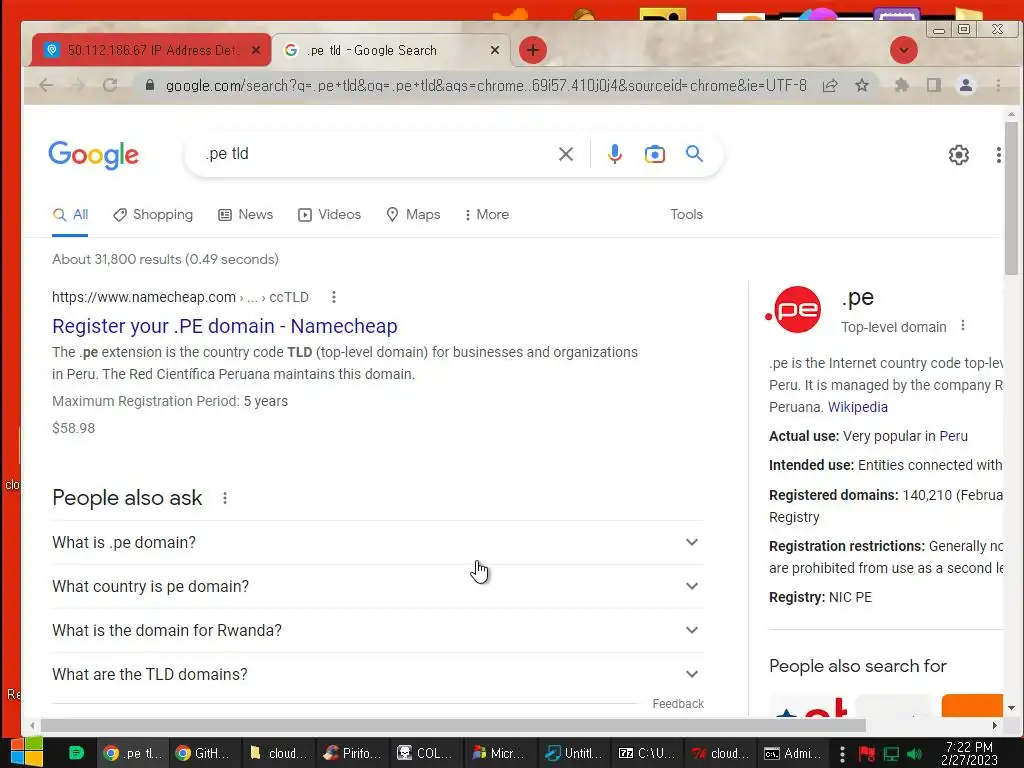Click the horizontal scrollbar thumb

[453, 726]
